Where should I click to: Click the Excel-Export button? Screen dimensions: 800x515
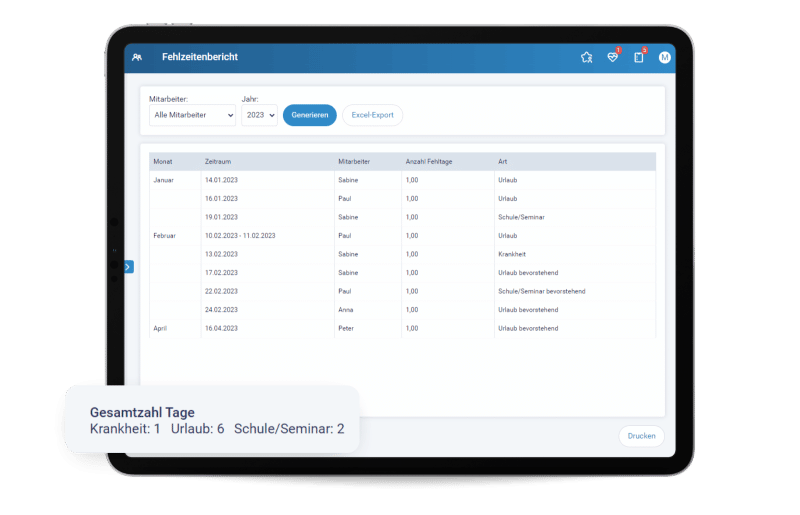coord(373,115)
